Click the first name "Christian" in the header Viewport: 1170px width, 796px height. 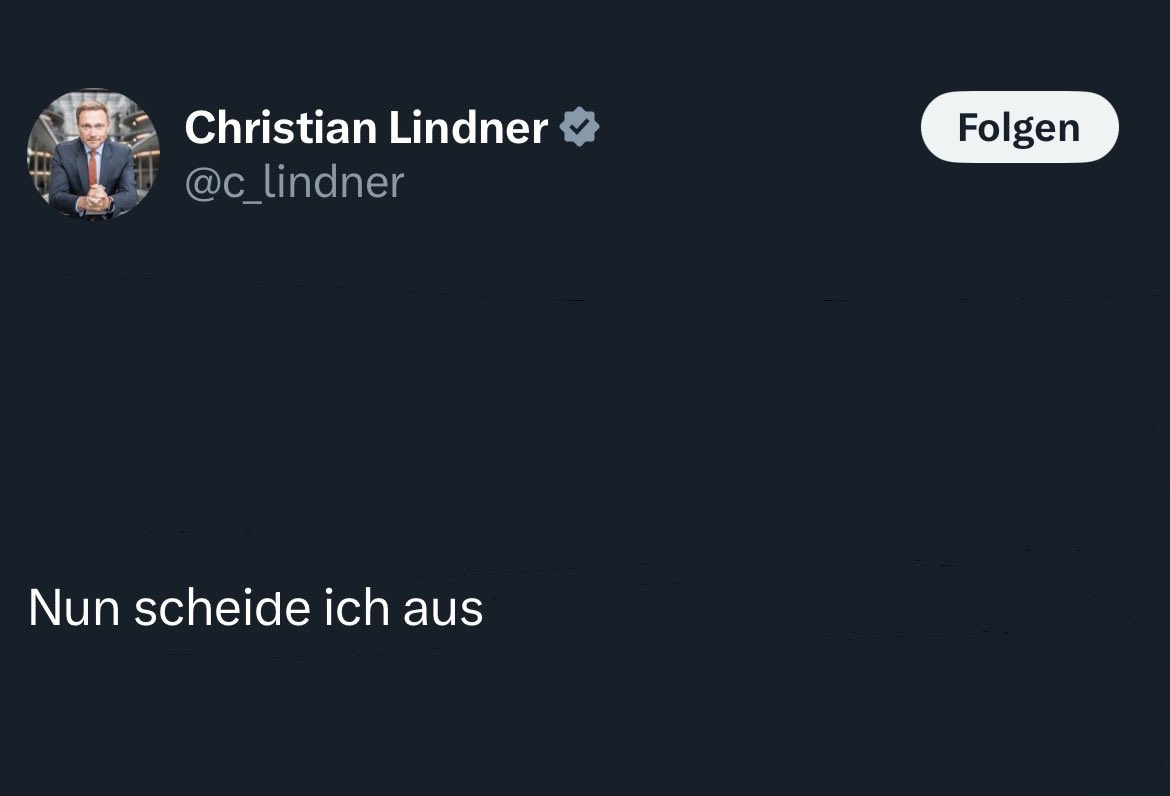[281, 128]
